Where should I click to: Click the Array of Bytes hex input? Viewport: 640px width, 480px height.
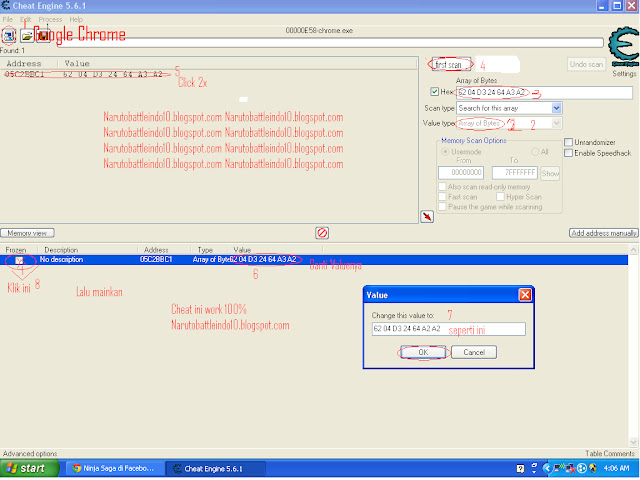tap(544, 93)
